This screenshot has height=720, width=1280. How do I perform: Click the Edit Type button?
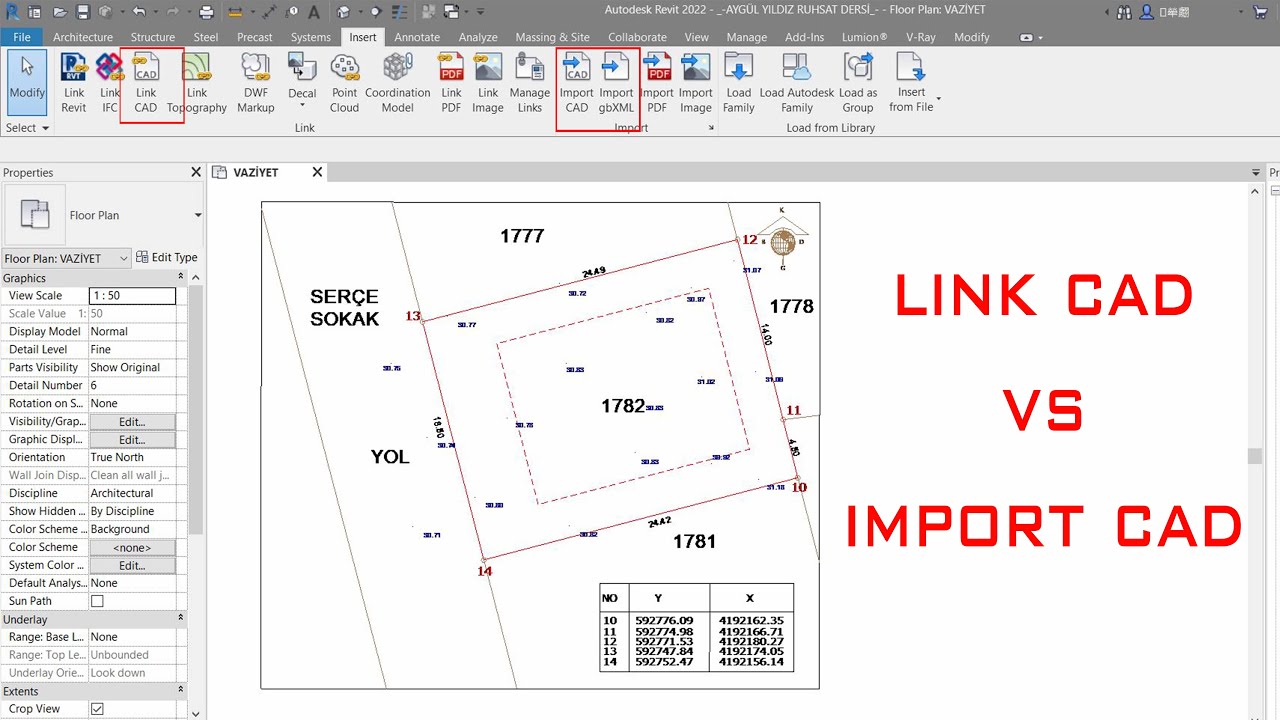pyautogui.click(x=167, y=257)
